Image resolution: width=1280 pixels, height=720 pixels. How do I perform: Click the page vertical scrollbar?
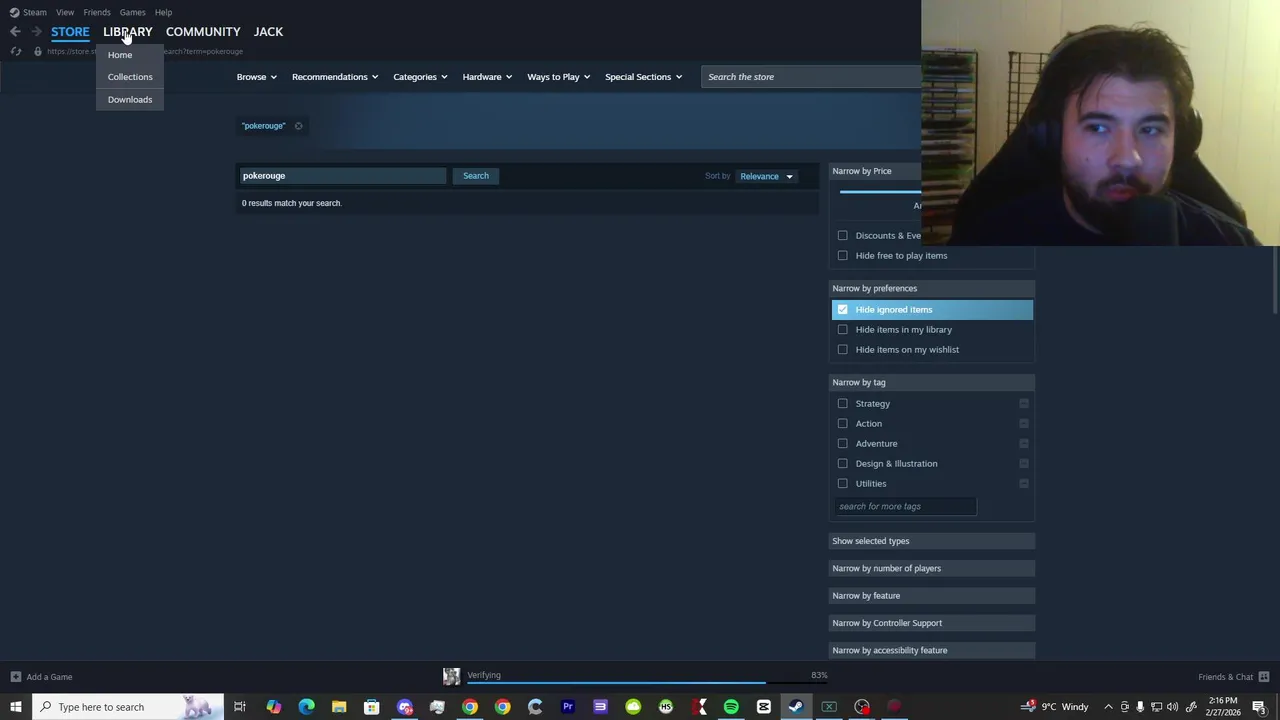(x=1276, y=280)
